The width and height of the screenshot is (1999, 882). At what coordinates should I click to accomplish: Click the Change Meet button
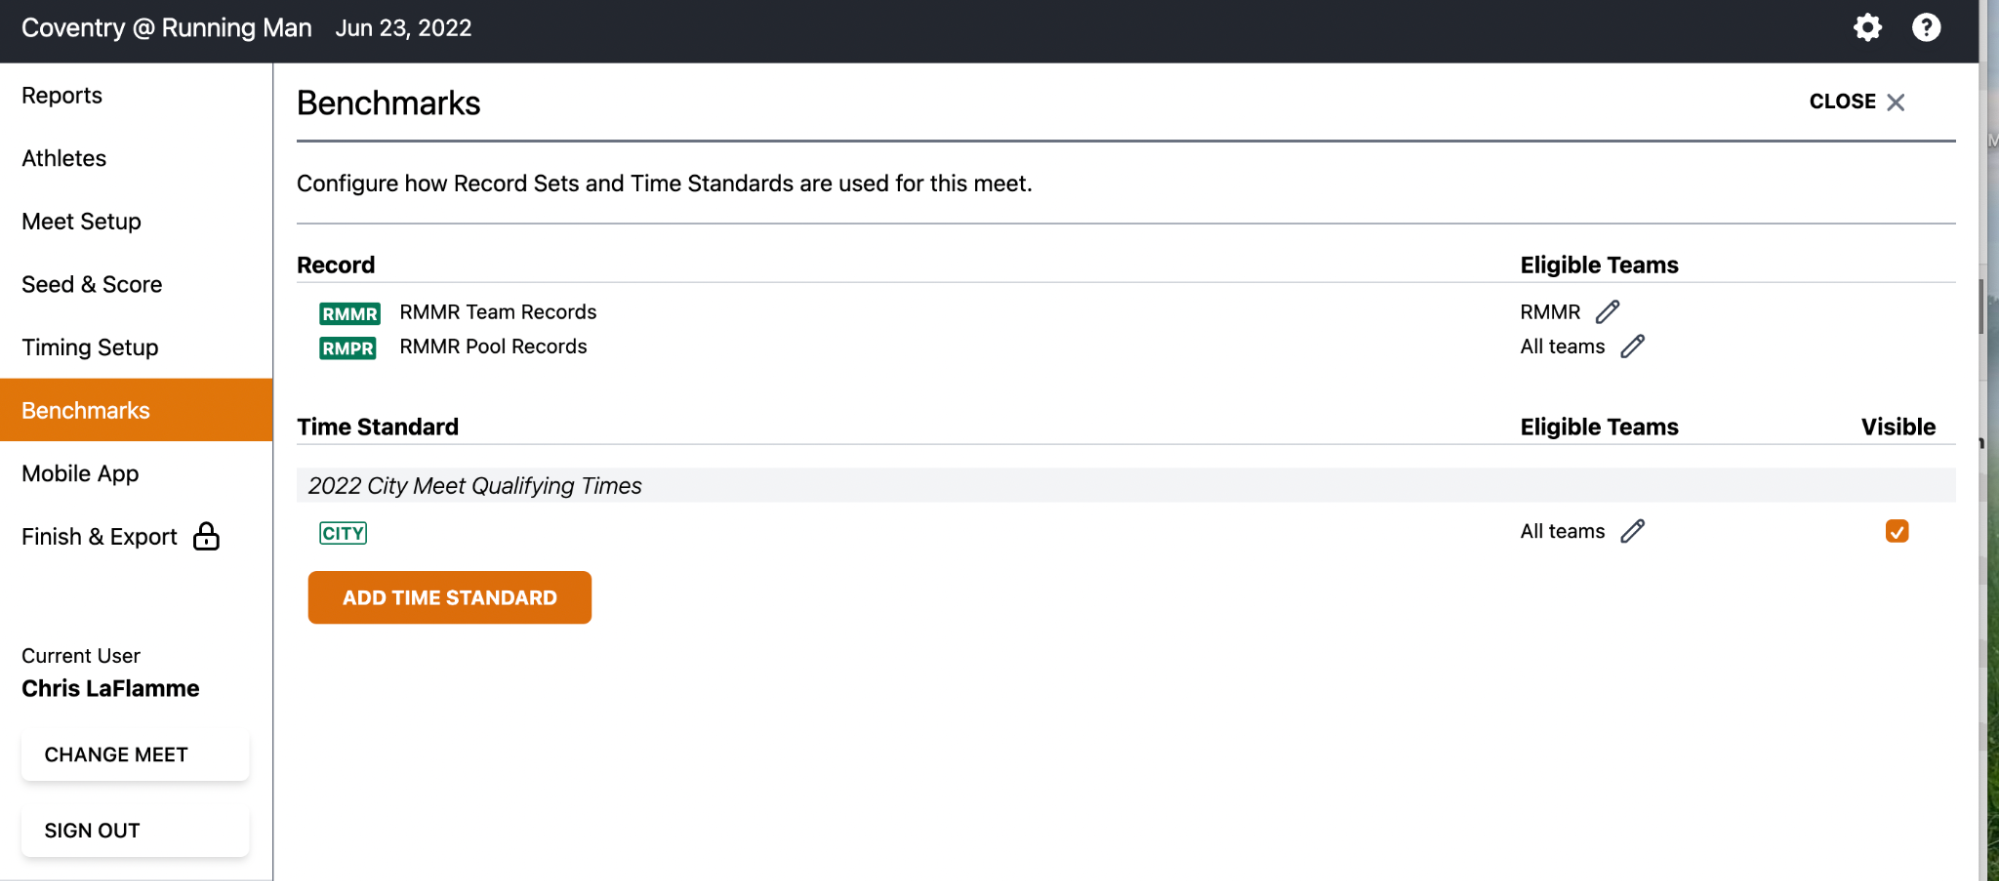pos(135,755)
